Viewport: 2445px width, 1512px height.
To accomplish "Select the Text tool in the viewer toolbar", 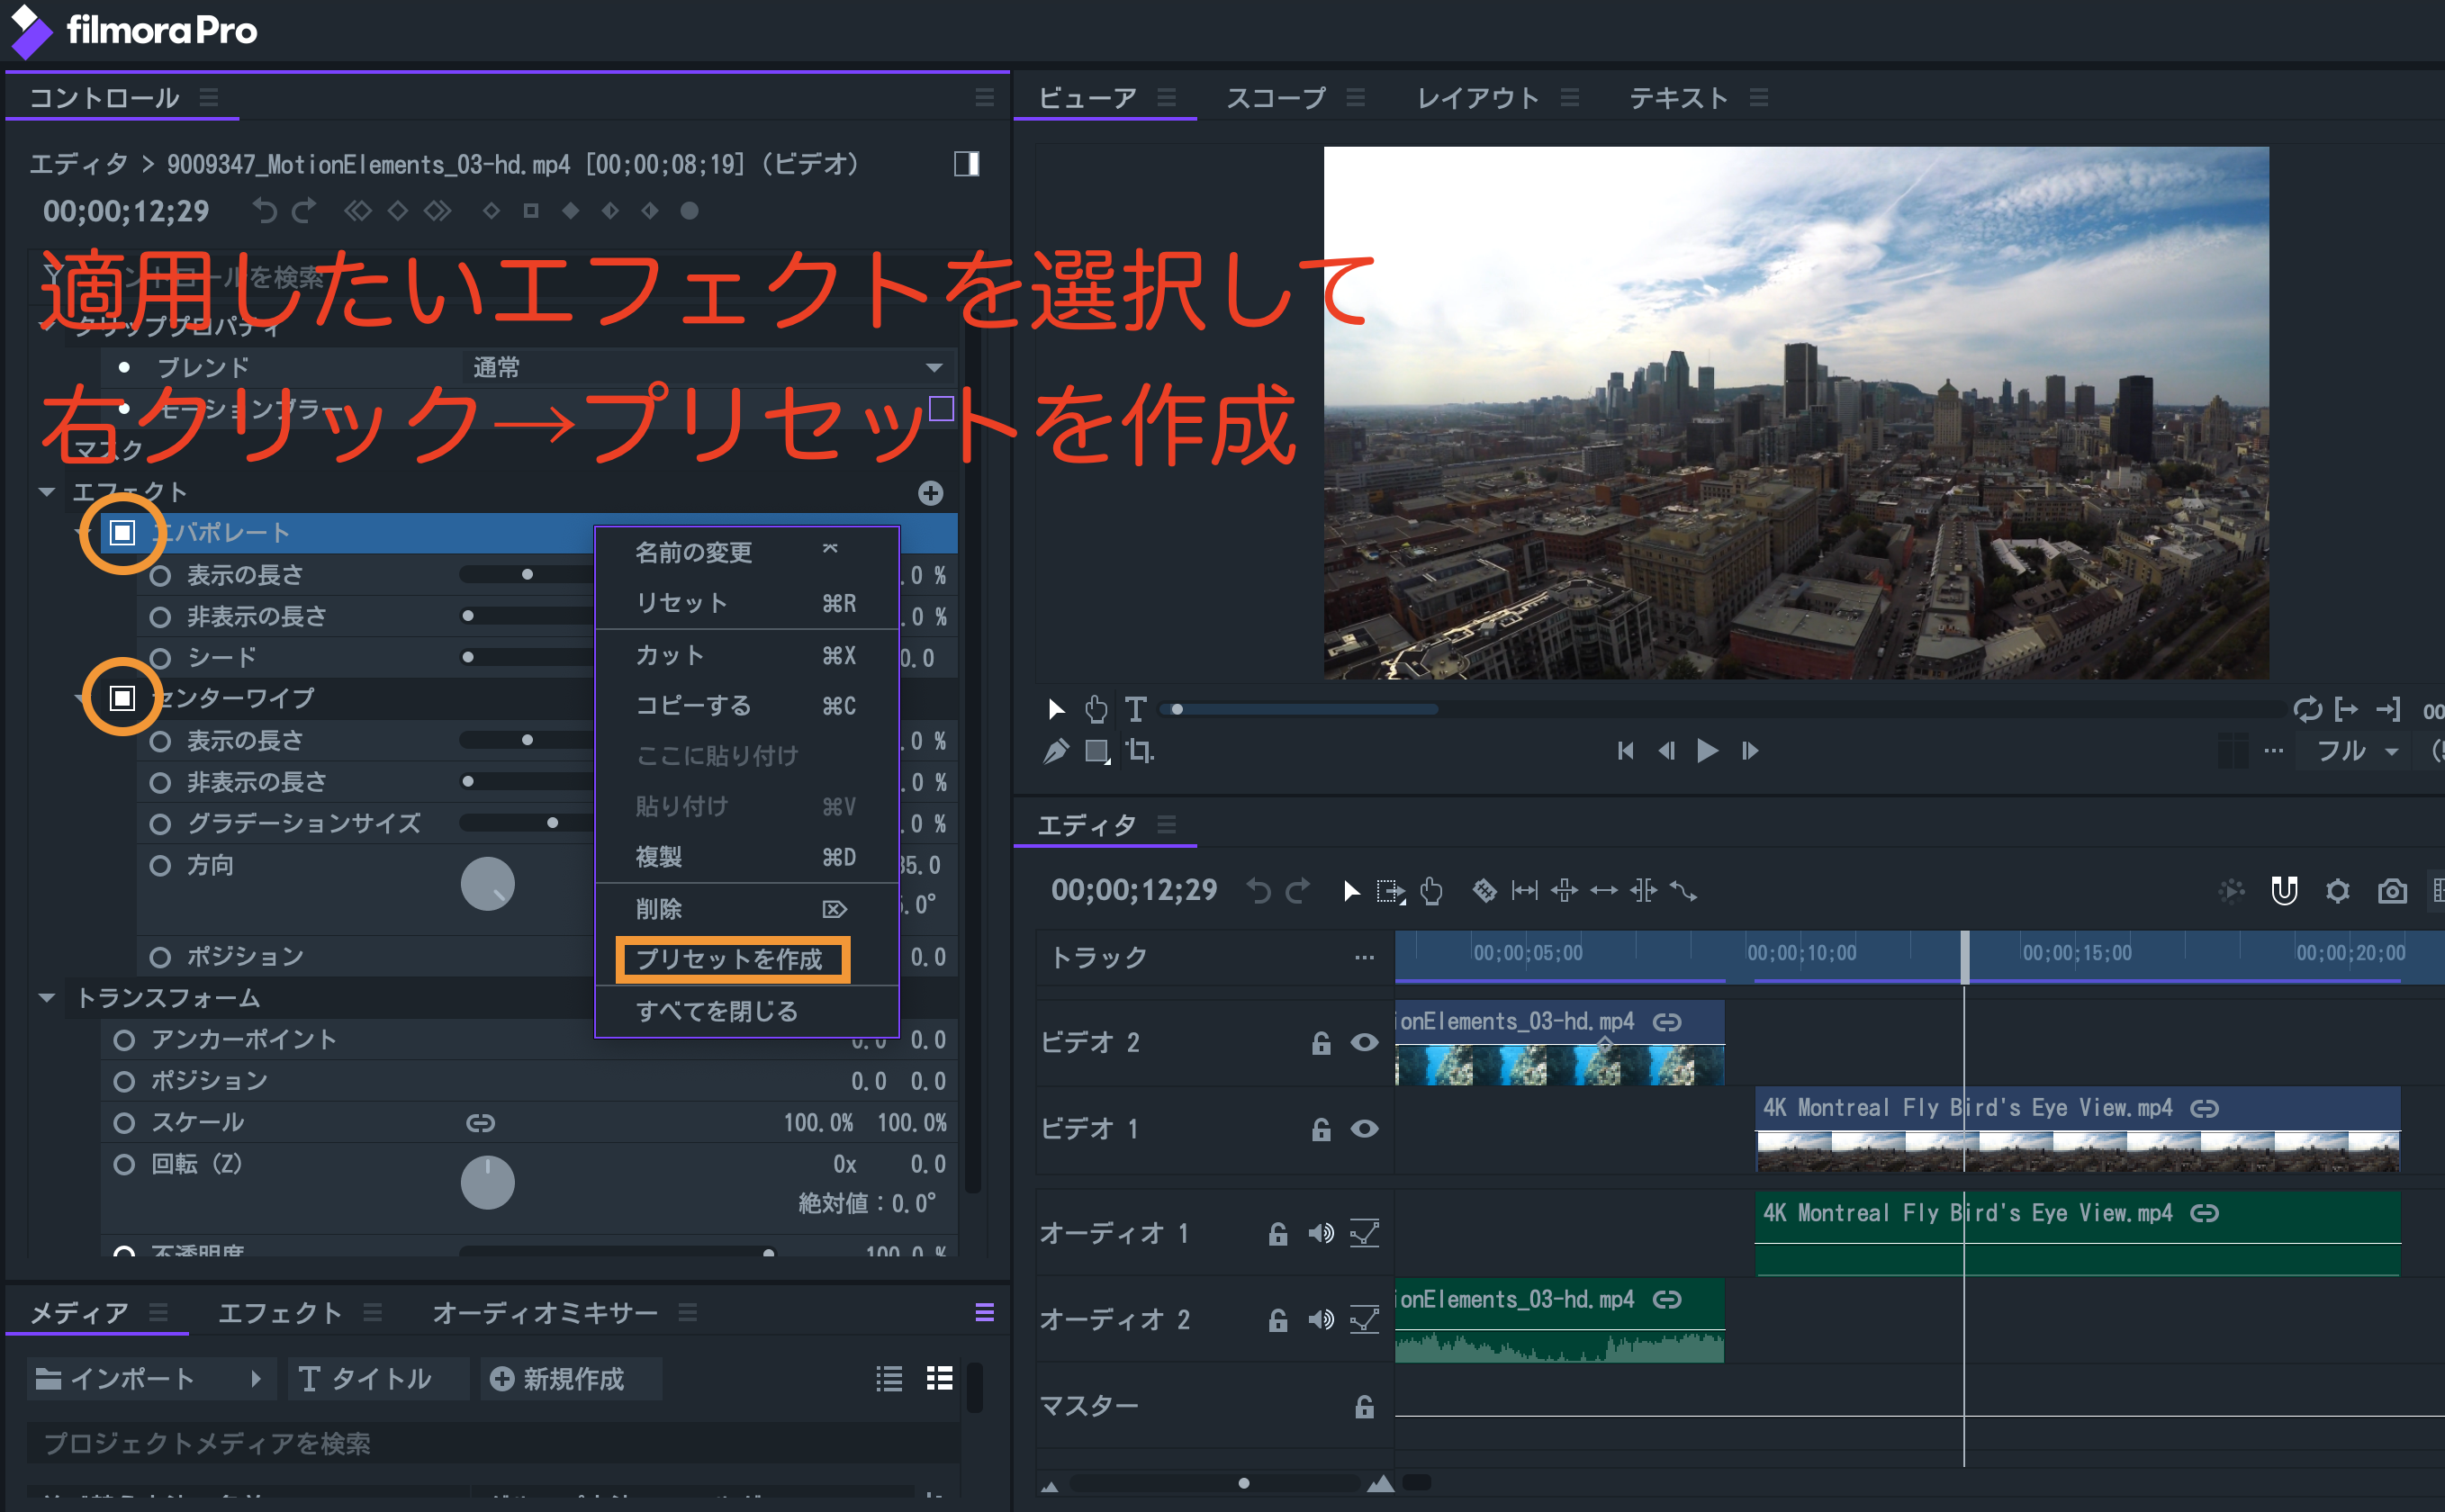I will click(1136, 709).
